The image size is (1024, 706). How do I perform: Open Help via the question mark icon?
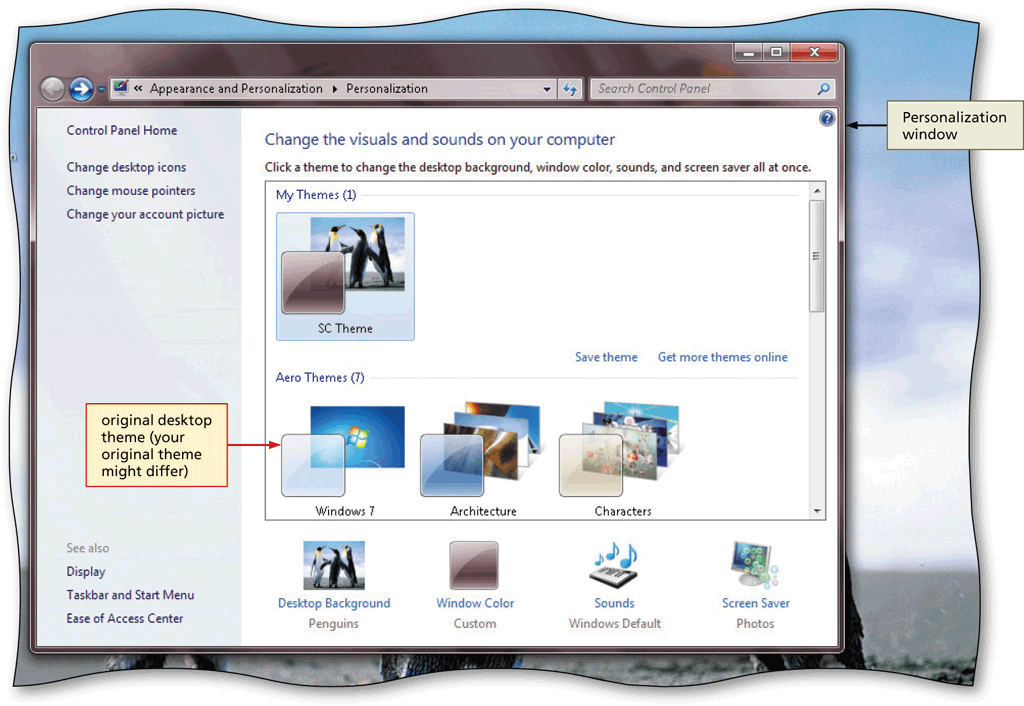(827, 118)
